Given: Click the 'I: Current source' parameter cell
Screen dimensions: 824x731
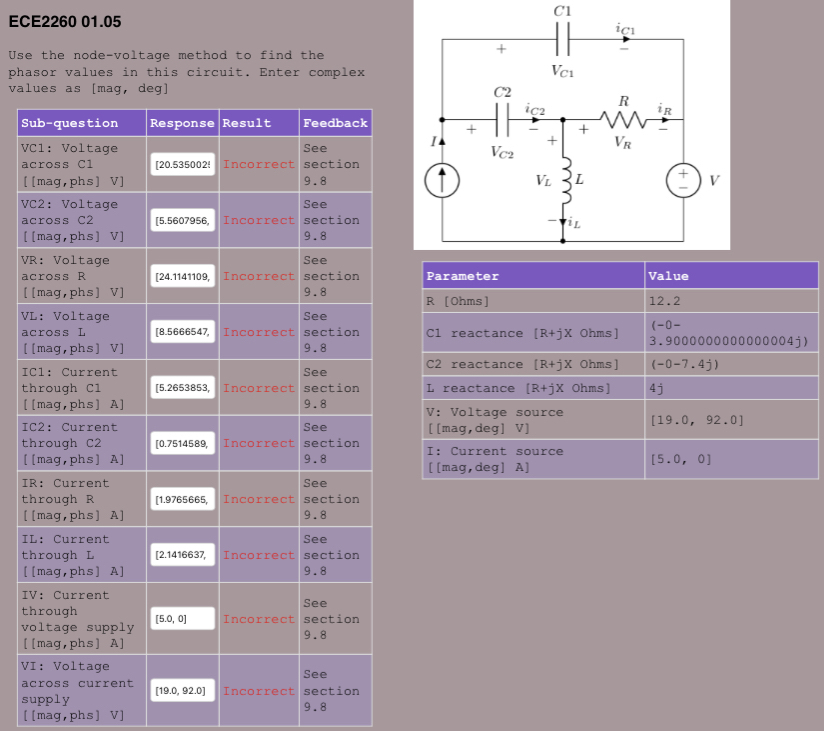Looking at the screenshot, I should click(533, 459).
